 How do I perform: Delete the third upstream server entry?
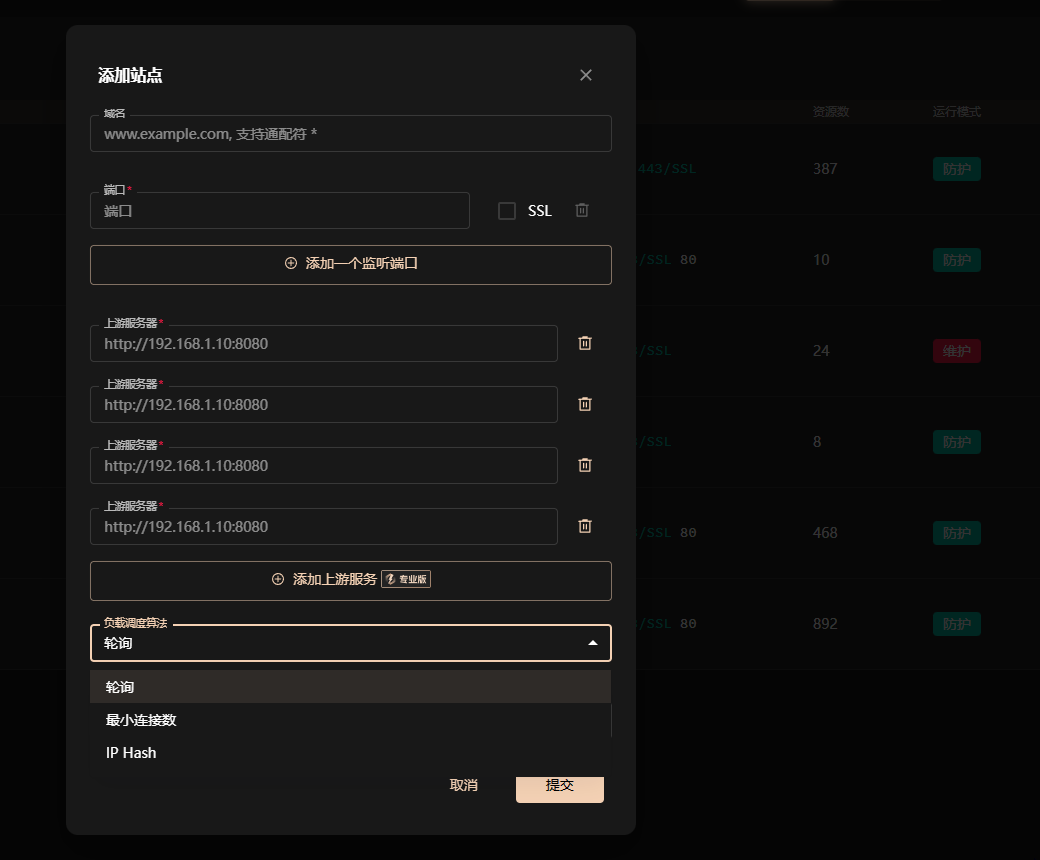(x=584, y=465)
